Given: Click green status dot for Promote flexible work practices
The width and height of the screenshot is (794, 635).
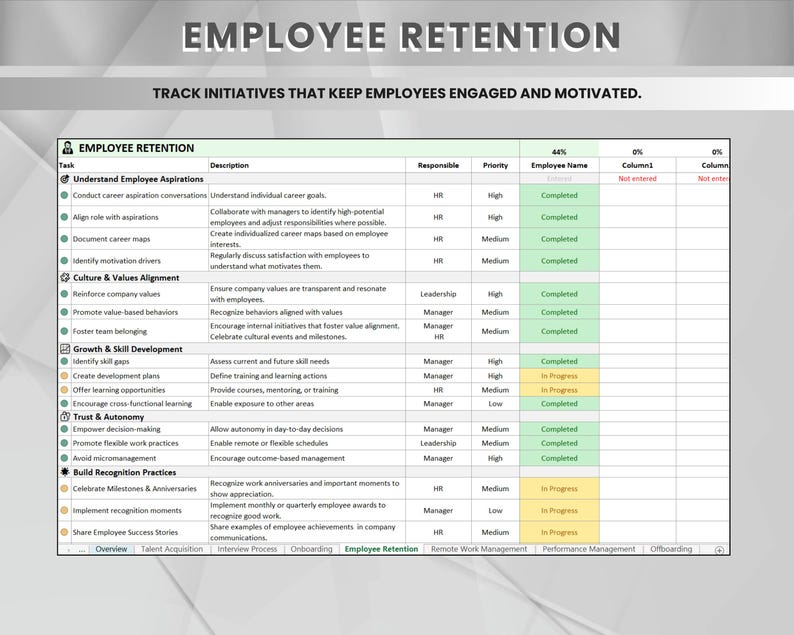Looking at the screenshot, I should pyautogui.click(x=64, y=443).
